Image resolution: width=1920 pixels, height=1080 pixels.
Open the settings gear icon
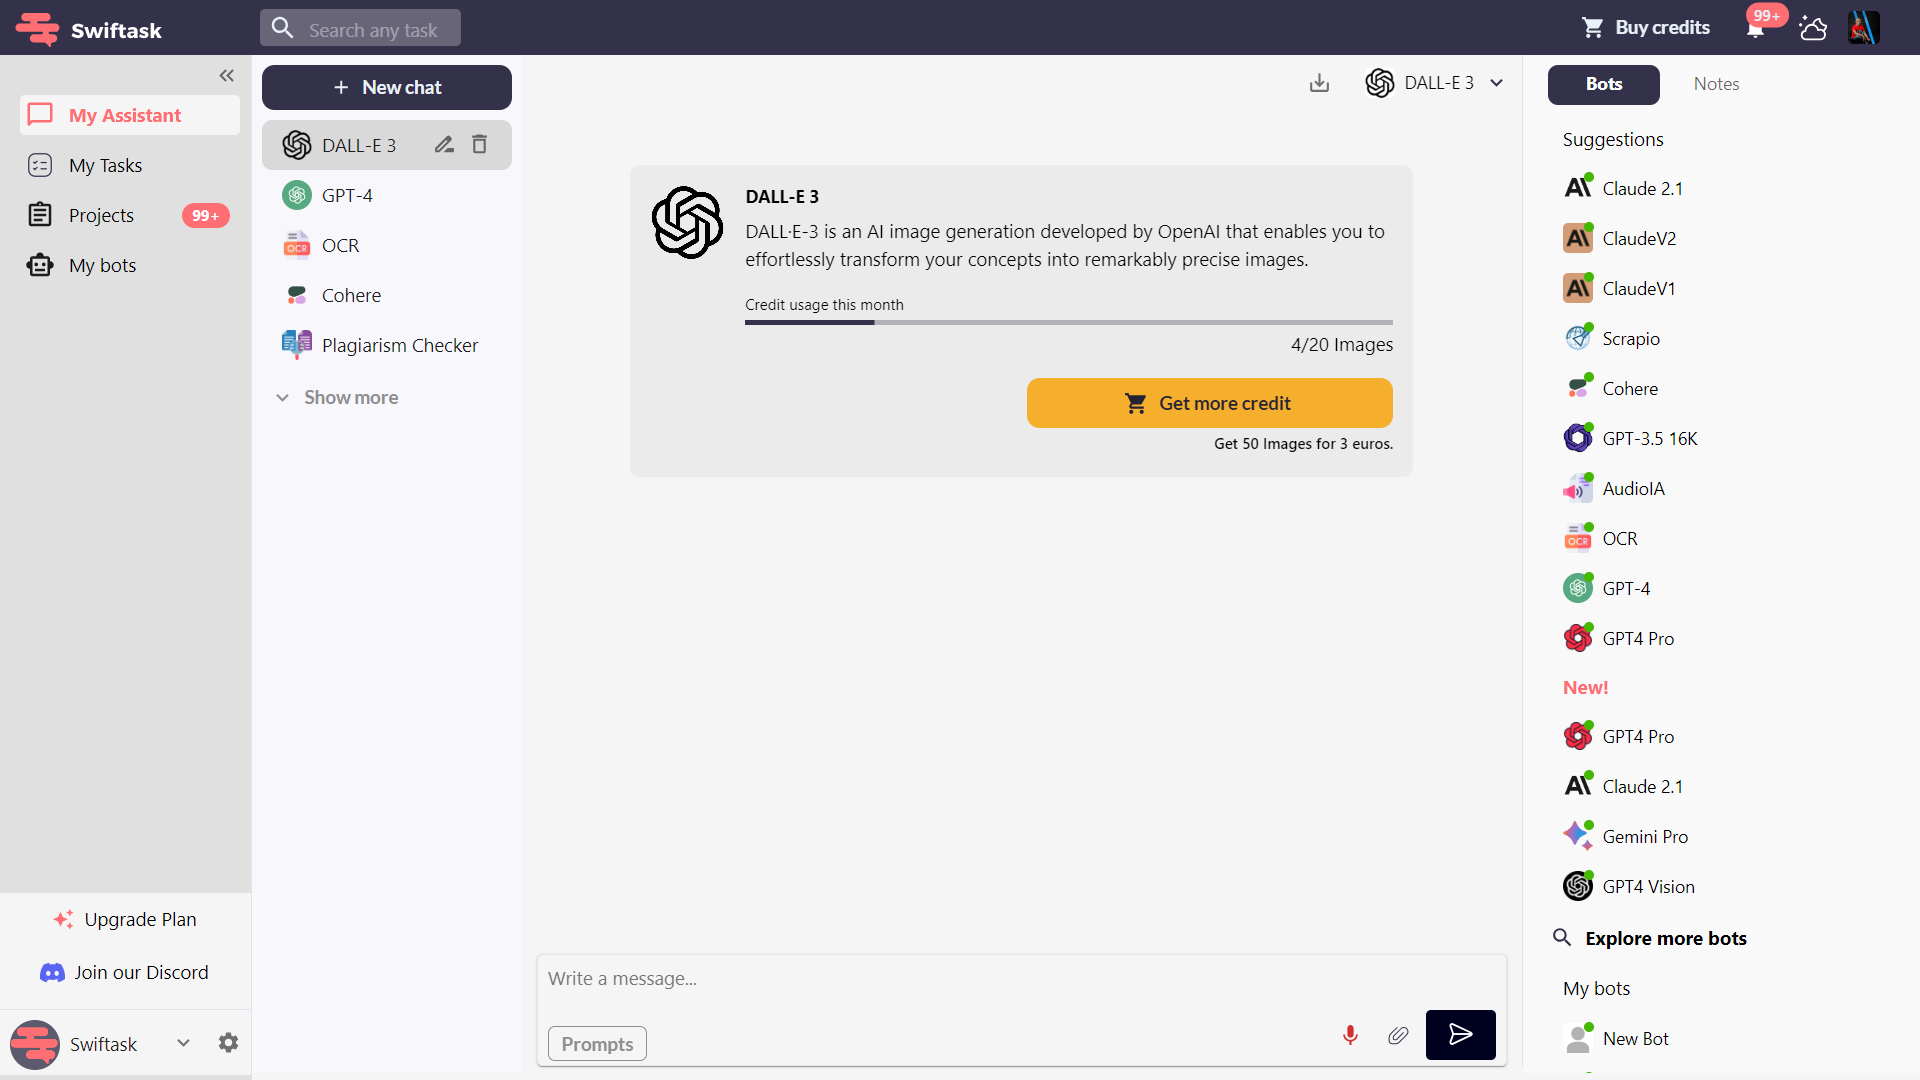click(x=228, y=1043)
